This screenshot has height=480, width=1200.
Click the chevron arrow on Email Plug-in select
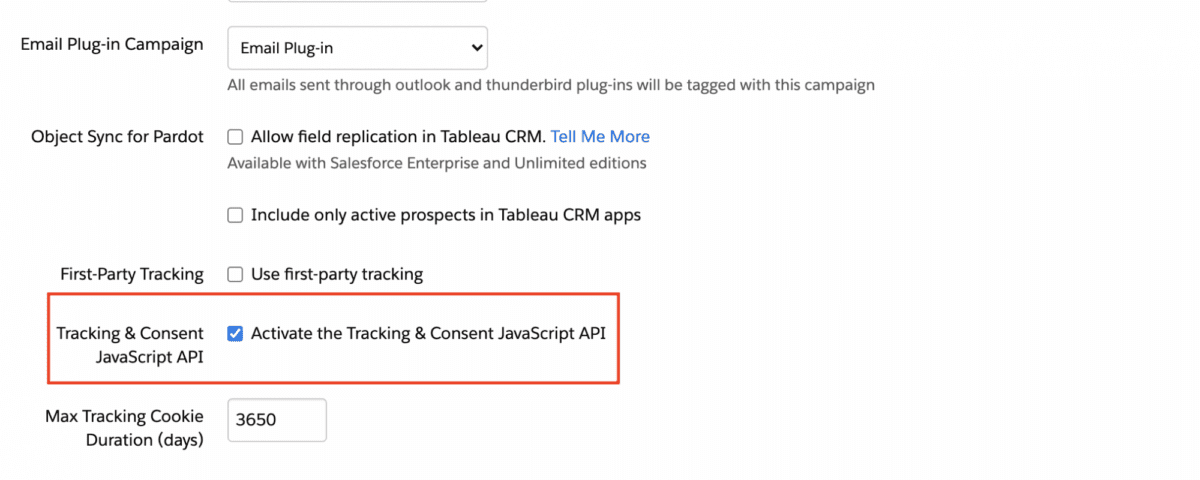[x=475, y=48]
